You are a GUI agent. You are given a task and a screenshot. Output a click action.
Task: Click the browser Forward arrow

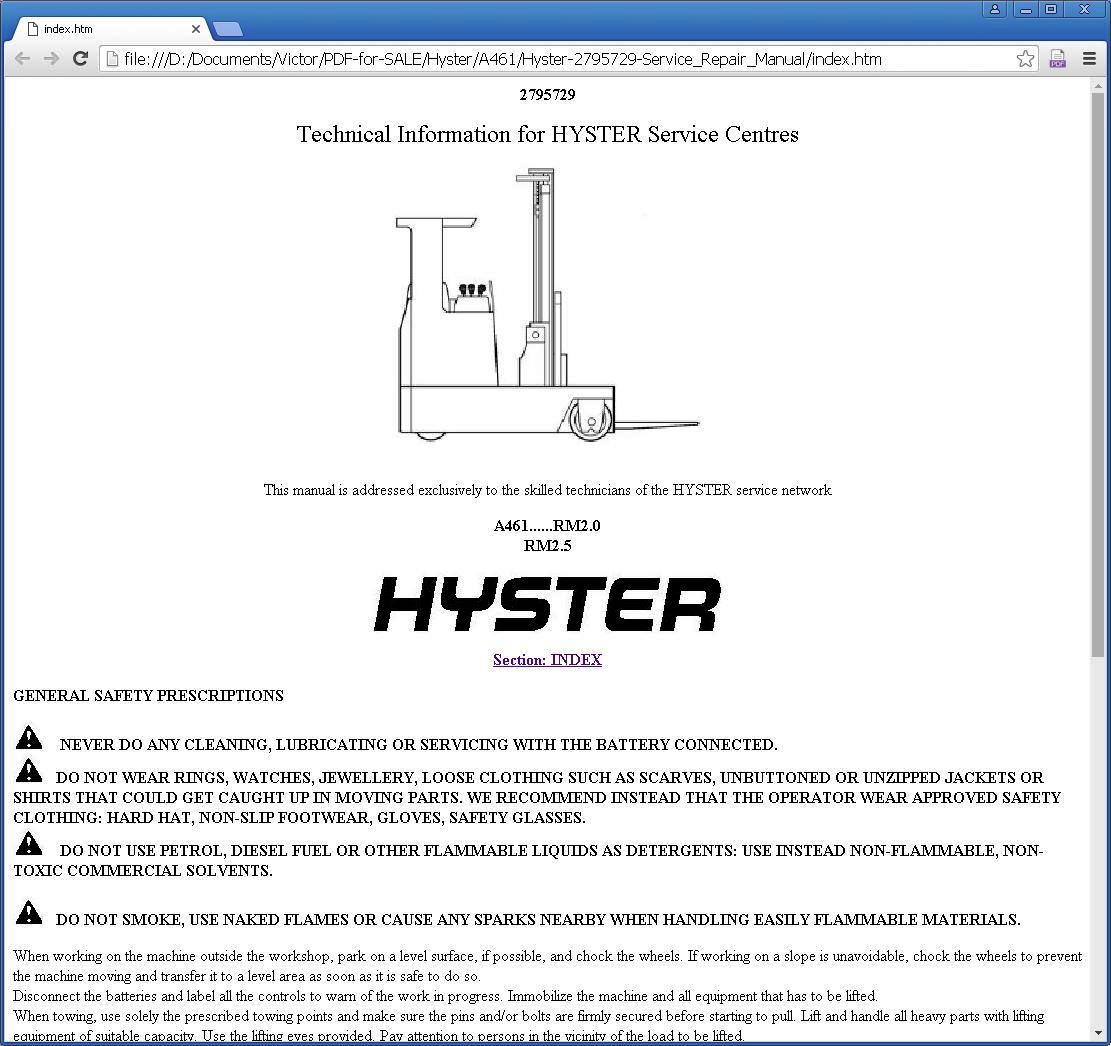[x=51, y=59]
